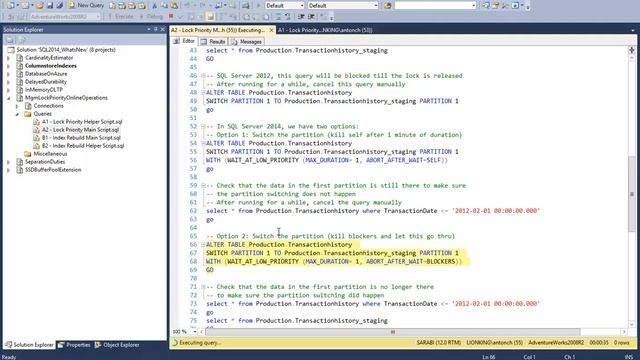
Task: Click the second icon in Solution Explorer toolbar
Action: click(x=22, y=40)
